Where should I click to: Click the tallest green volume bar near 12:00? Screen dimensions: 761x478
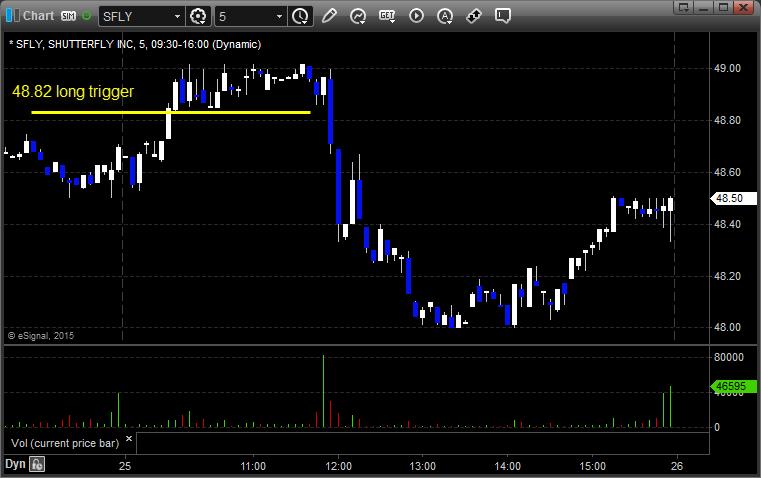tap(323, 391)
